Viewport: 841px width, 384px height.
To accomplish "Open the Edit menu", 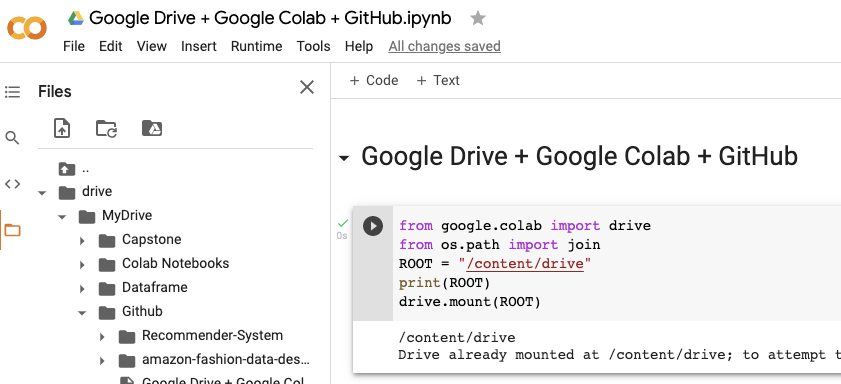I will 110,47.
